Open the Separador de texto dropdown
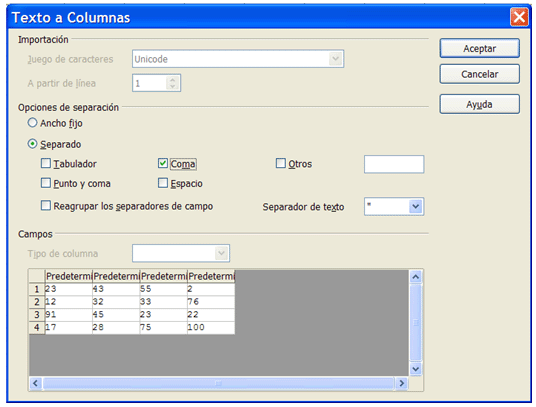The height and width of the screenshot is (407, 536). pyautogui.click(x=415, y=206)
